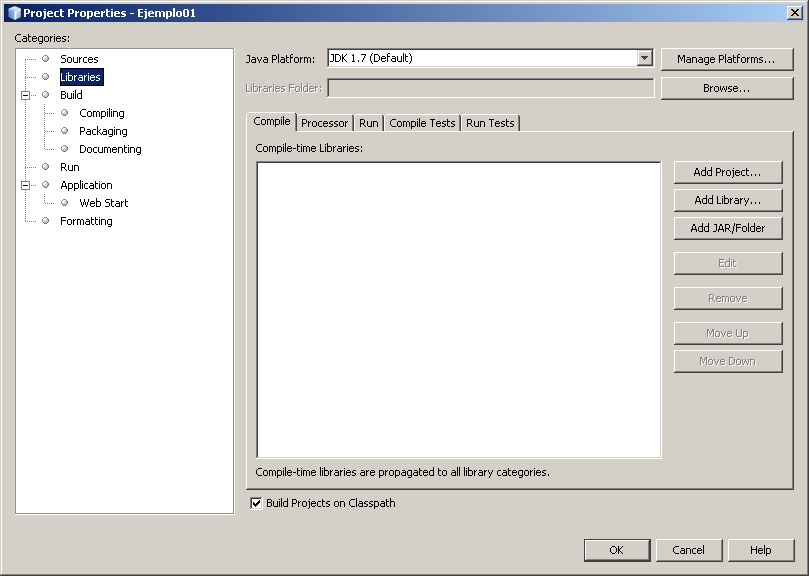Select the Libraries category

(x=81, y=77)
